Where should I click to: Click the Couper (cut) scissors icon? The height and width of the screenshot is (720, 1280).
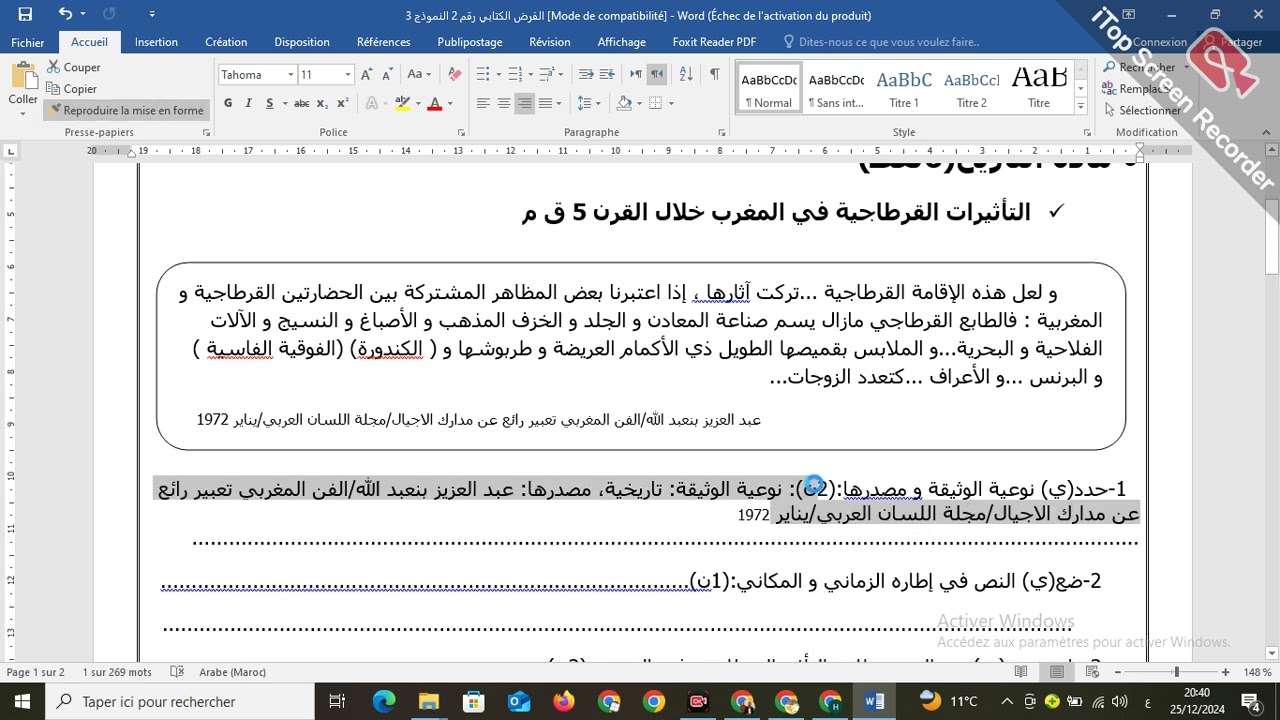point(53,67)
